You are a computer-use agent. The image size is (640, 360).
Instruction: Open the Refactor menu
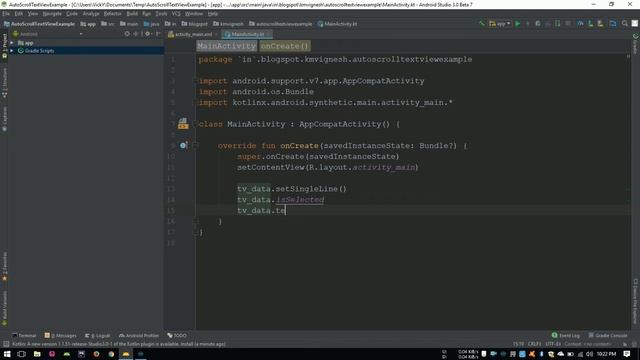[112, 13]
